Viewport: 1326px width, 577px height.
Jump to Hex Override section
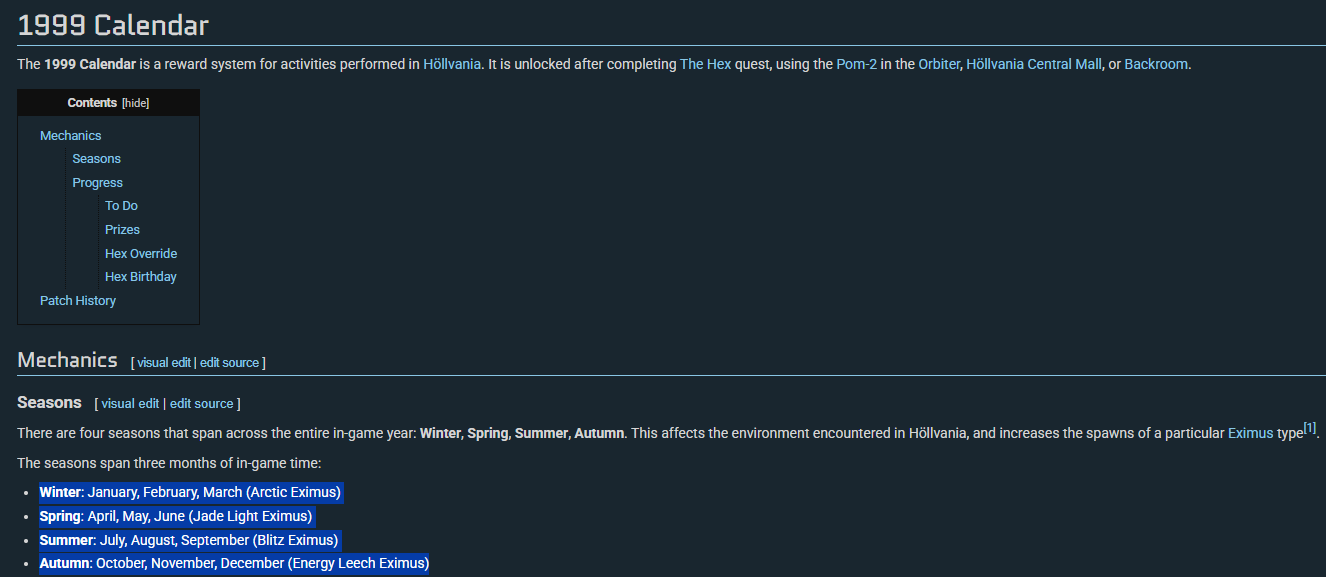[140, 254]
